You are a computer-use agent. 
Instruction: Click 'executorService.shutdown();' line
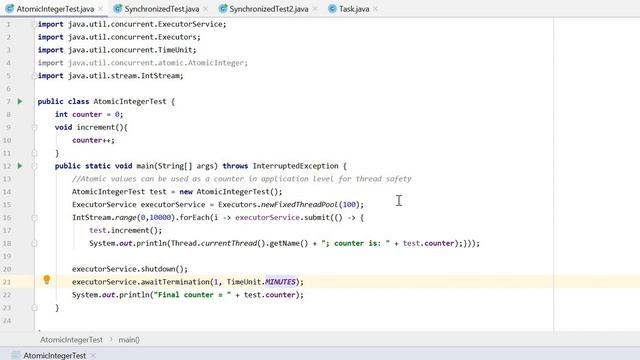130,269
